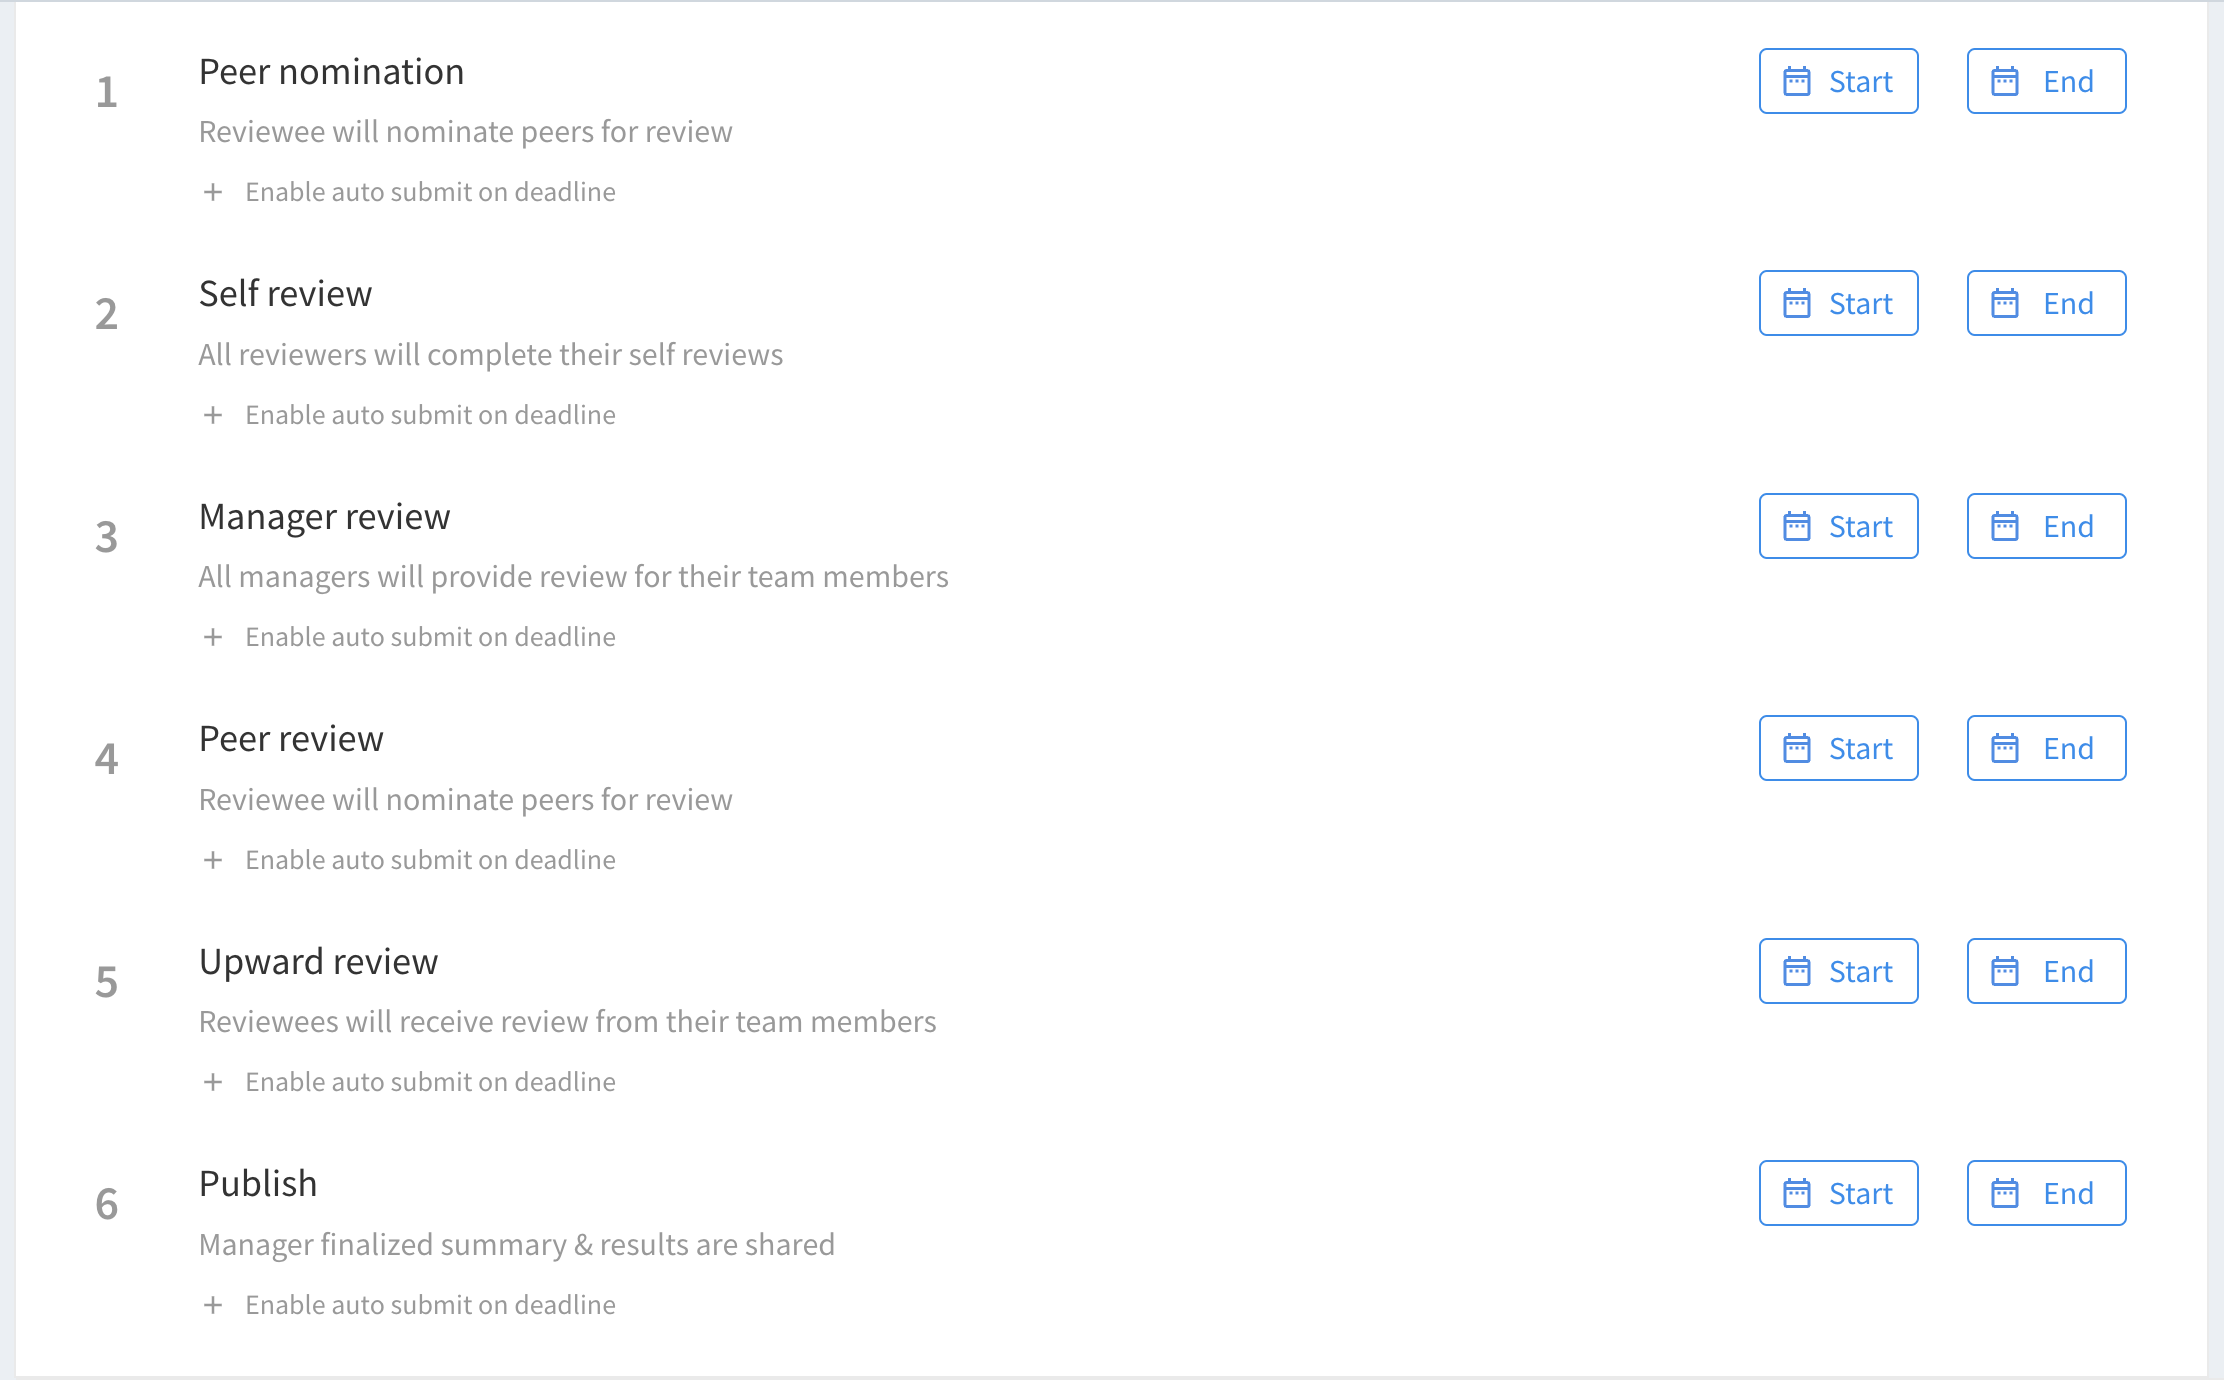This screenshot has height=1380, width=2224.
Task: Set the Publish Start date
Action: (x=1838, y=1193)
